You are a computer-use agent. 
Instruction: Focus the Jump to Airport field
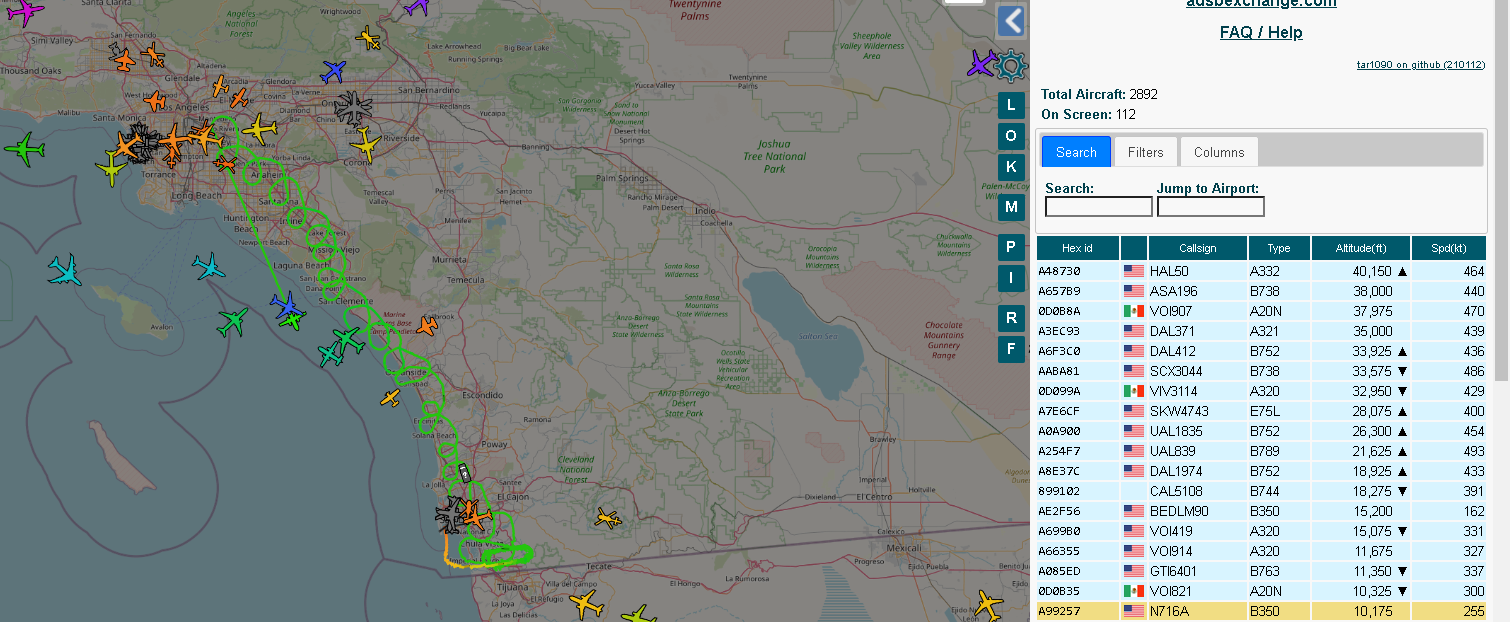tap(1211, 207)
